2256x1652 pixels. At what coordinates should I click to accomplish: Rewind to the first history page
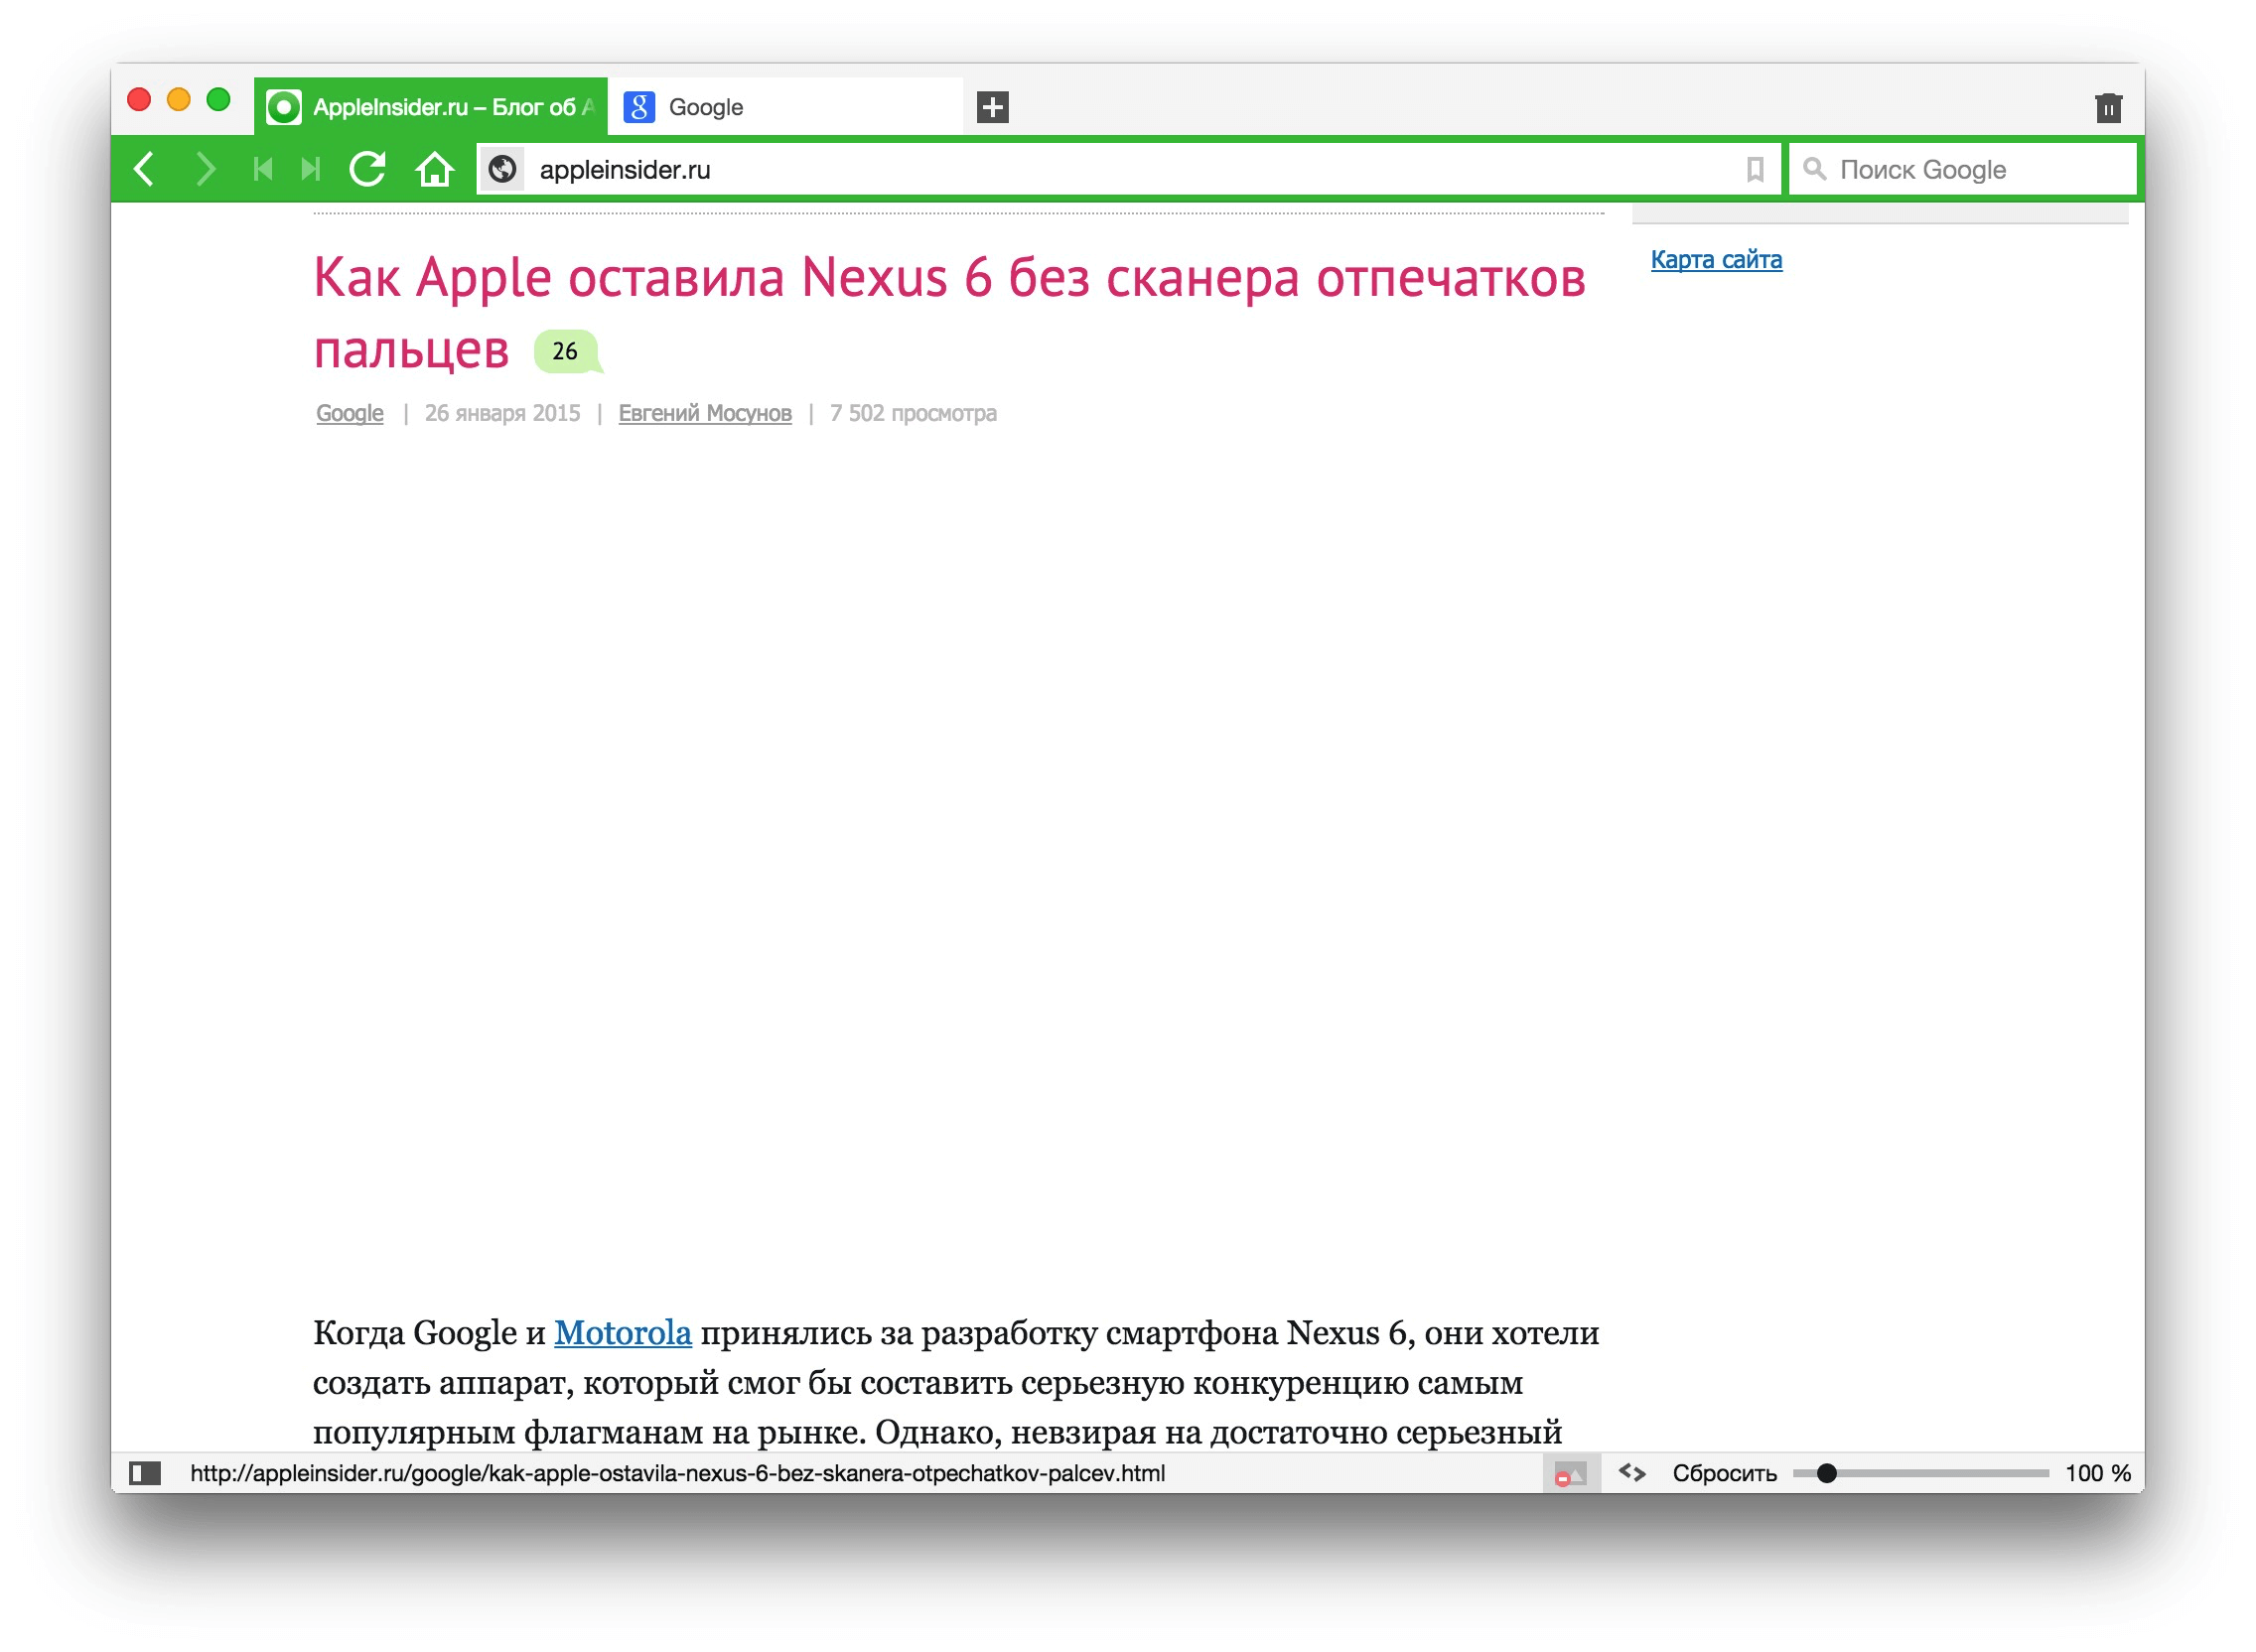(263, 169)
